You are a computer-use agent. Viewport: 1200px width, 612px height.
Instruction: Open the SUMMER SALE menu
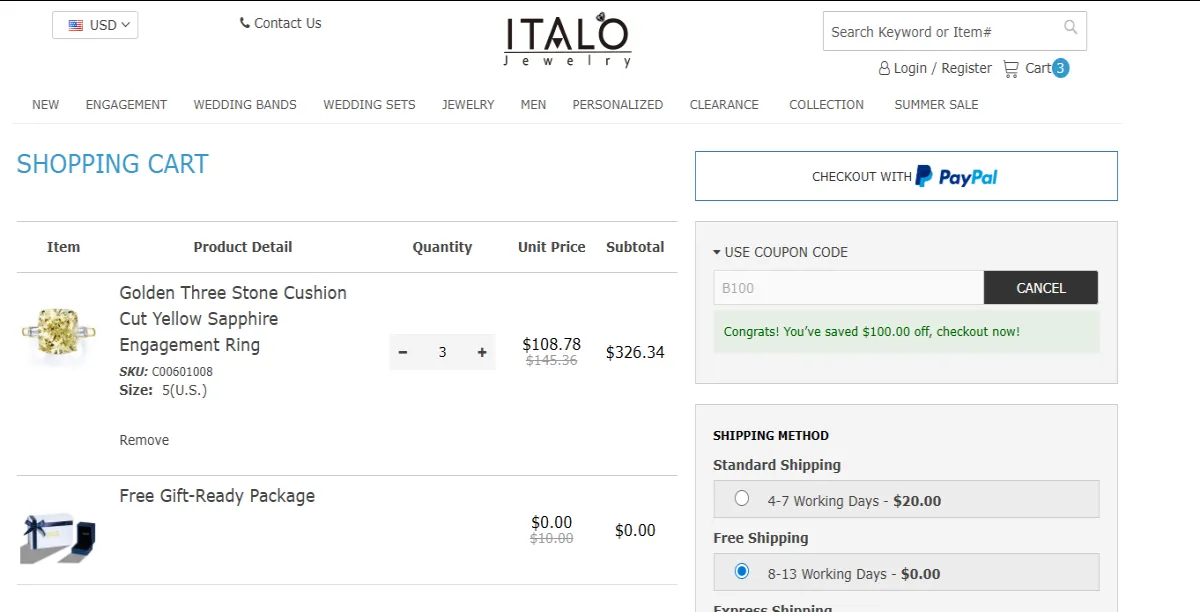[936, 104]
